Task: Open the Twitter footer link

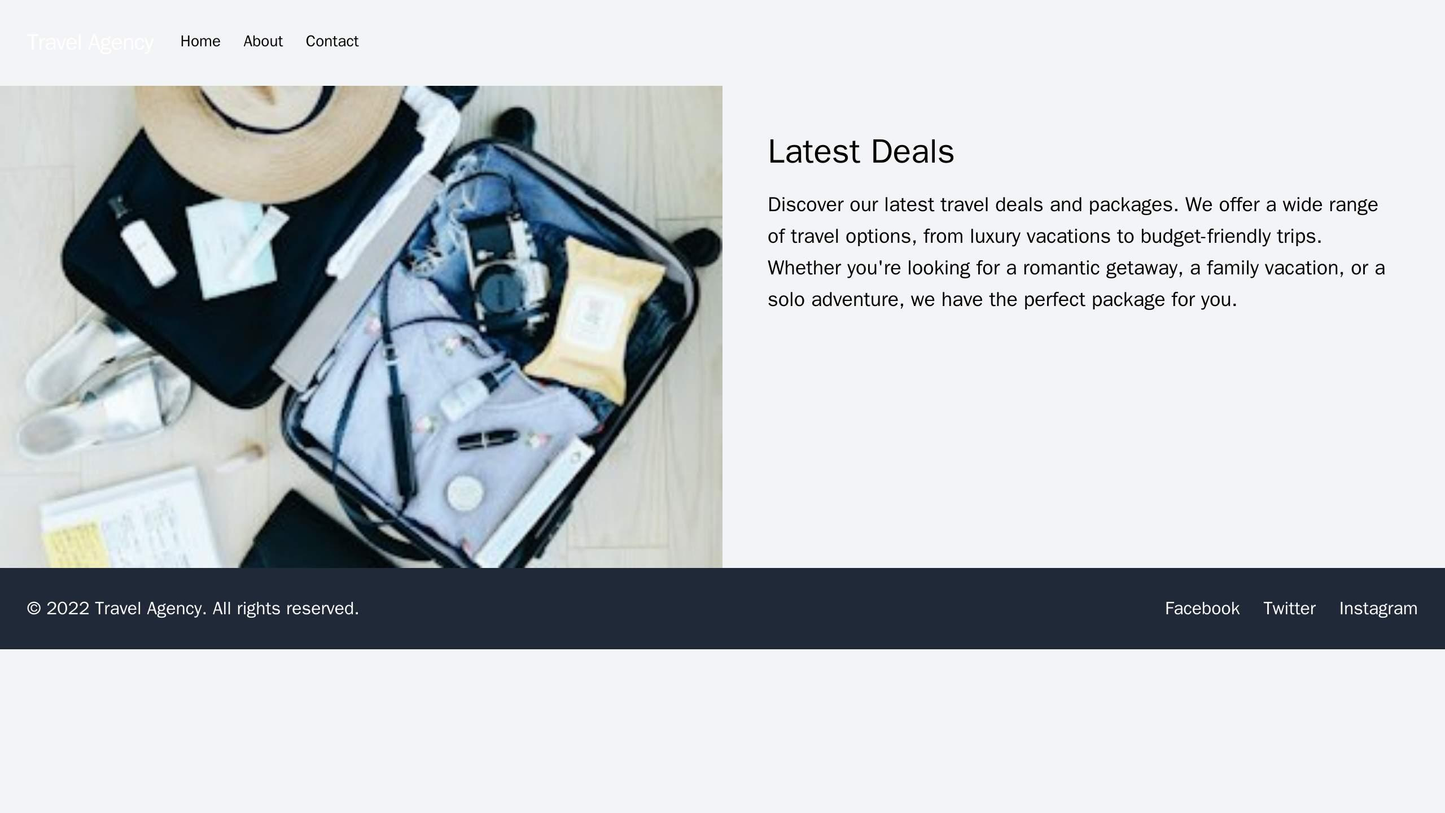Action: point(1289,608)
